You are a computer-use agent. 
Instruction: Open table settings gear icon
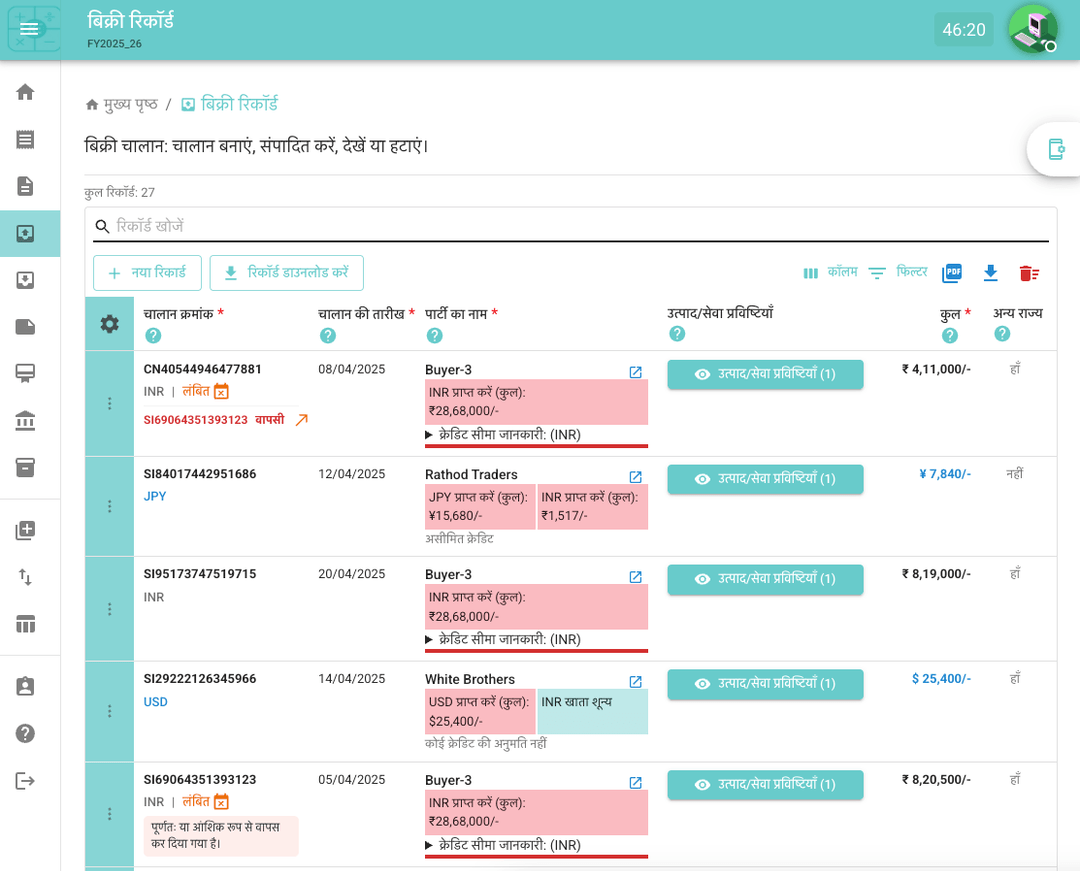tap(109, 324)
